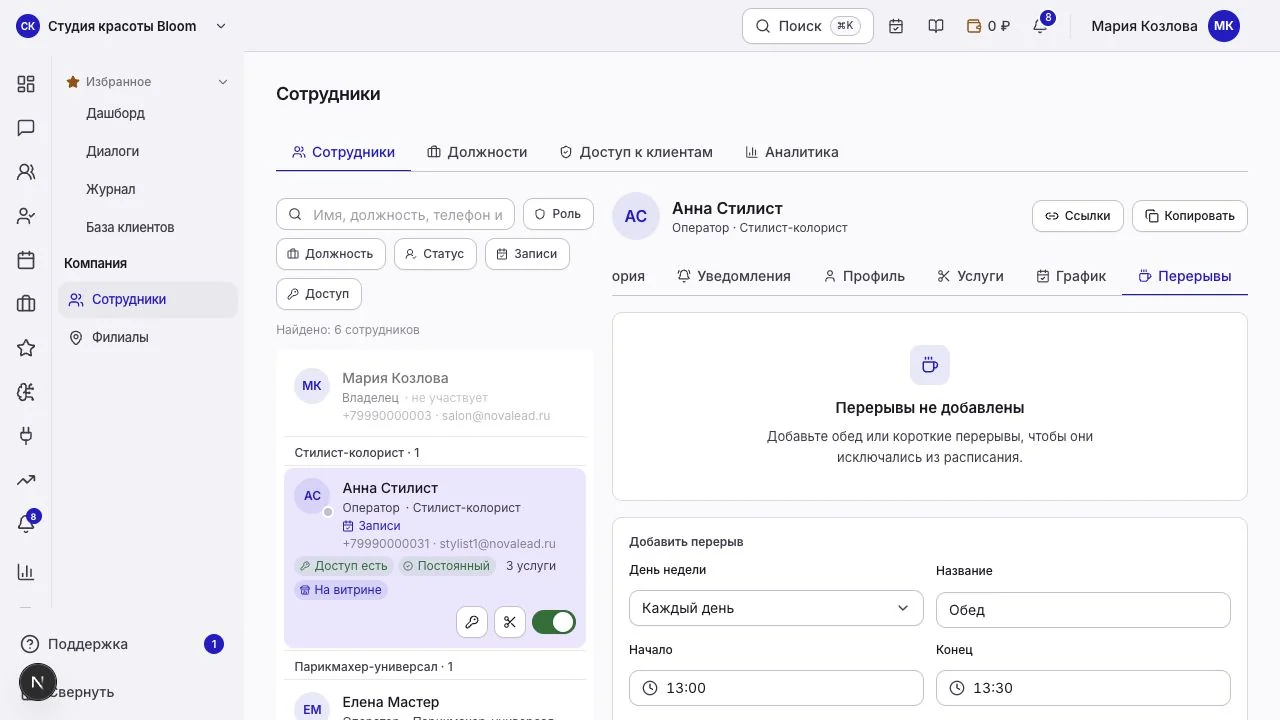Click the coffee cup icon in empty breaks panel
This screenshot has height=720, width=1280.
coord(930,365)
